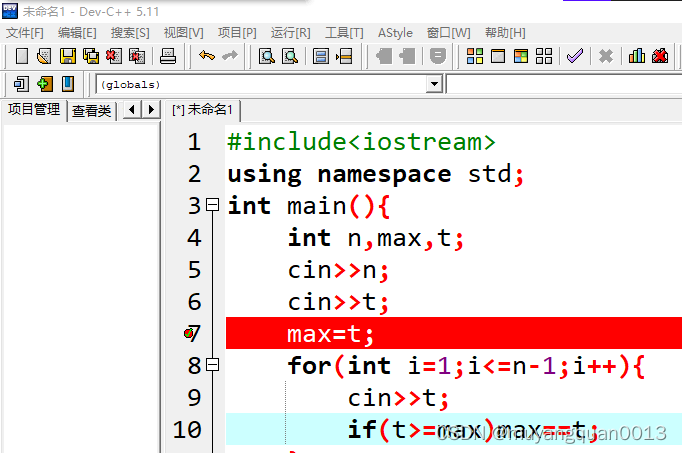Click the Go to line icon
682x453 pixels.
[344, 56]
